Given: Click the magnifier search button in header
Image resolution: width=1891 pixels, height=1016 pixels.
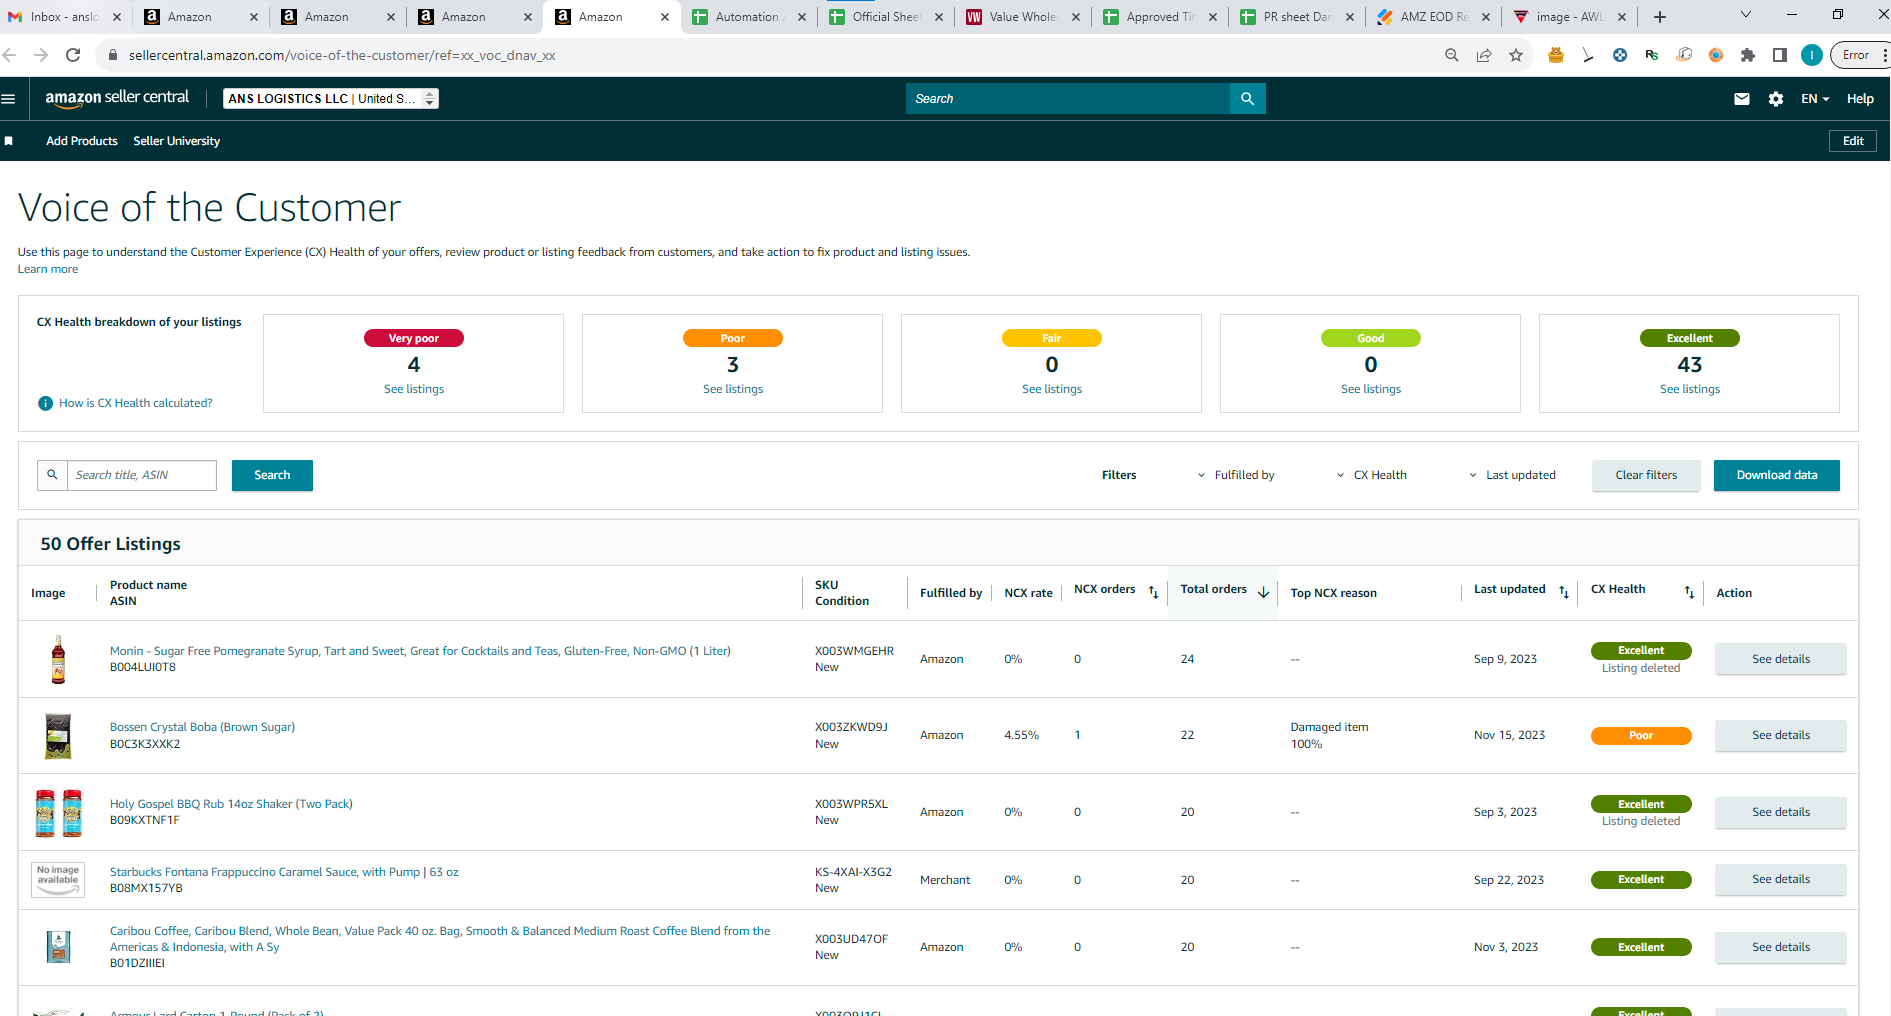Looking at the screenshot, I should click(1247, 98).
